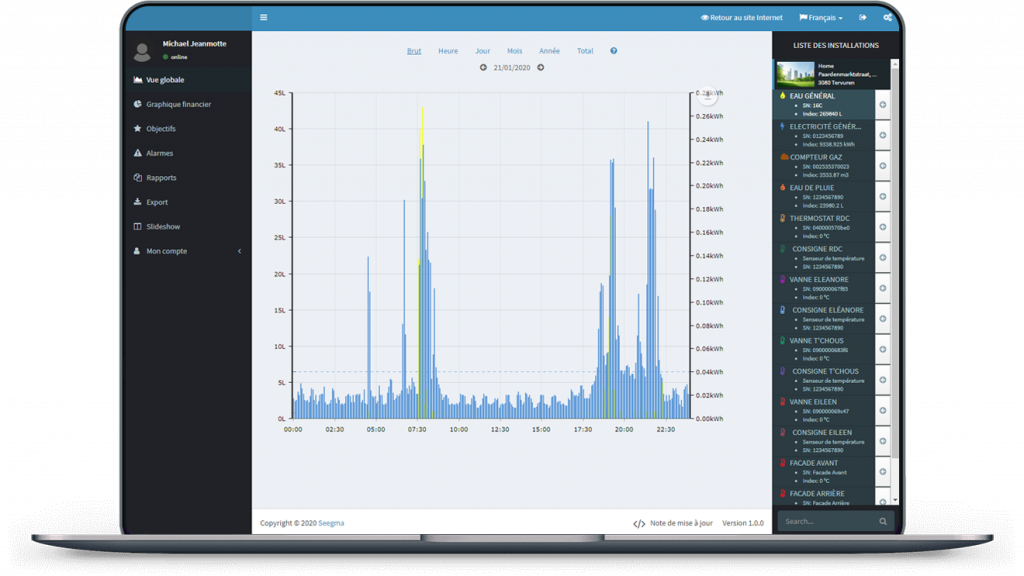Image resolution: width=1024 pixels, height=576 pixels.
Task: Open the Français language dropdown
Action: (821, 17)
